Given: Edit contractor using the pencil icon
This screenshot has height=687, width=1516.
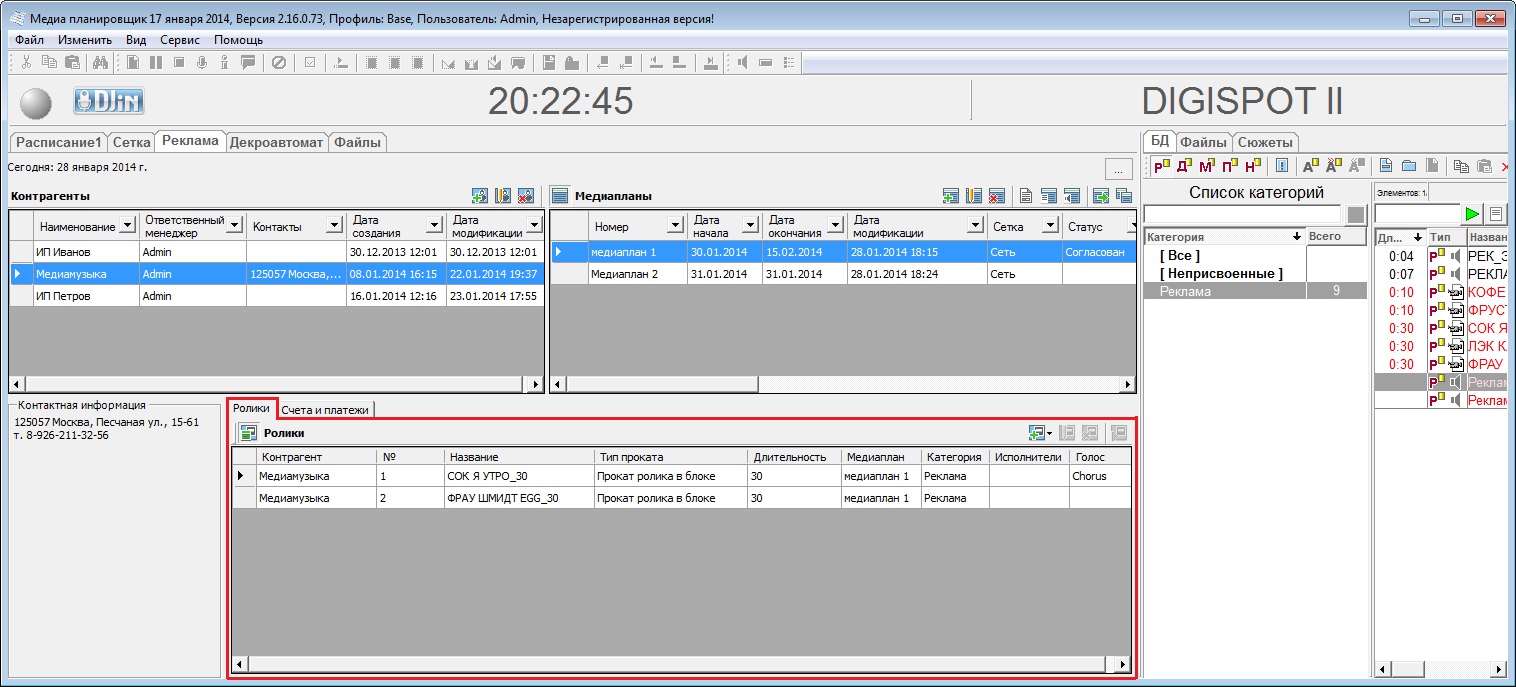Looking at the screenshot, I should (503, 196).
